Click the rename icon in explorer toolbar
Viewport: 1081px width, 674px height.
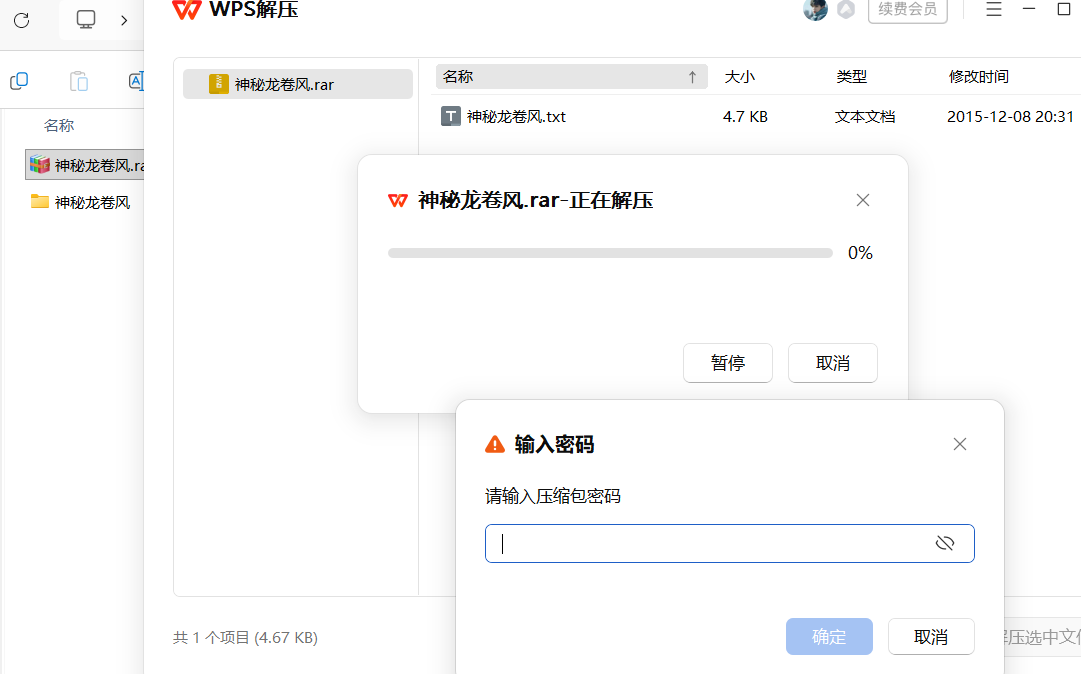[136, 81]
